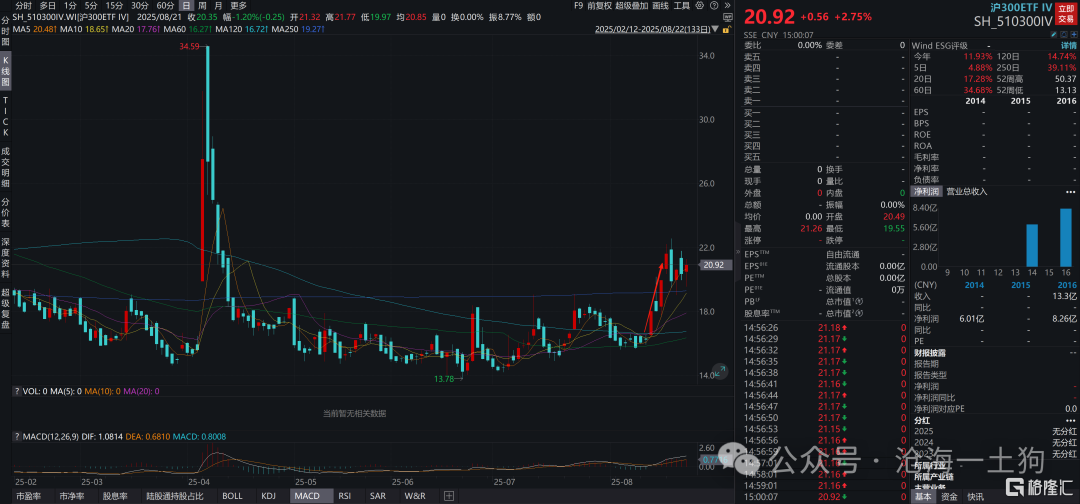1080x504 pixels.
Task: Switch to 多日 multi-day period
Action: pyautogui.click(x=48, y=6)
